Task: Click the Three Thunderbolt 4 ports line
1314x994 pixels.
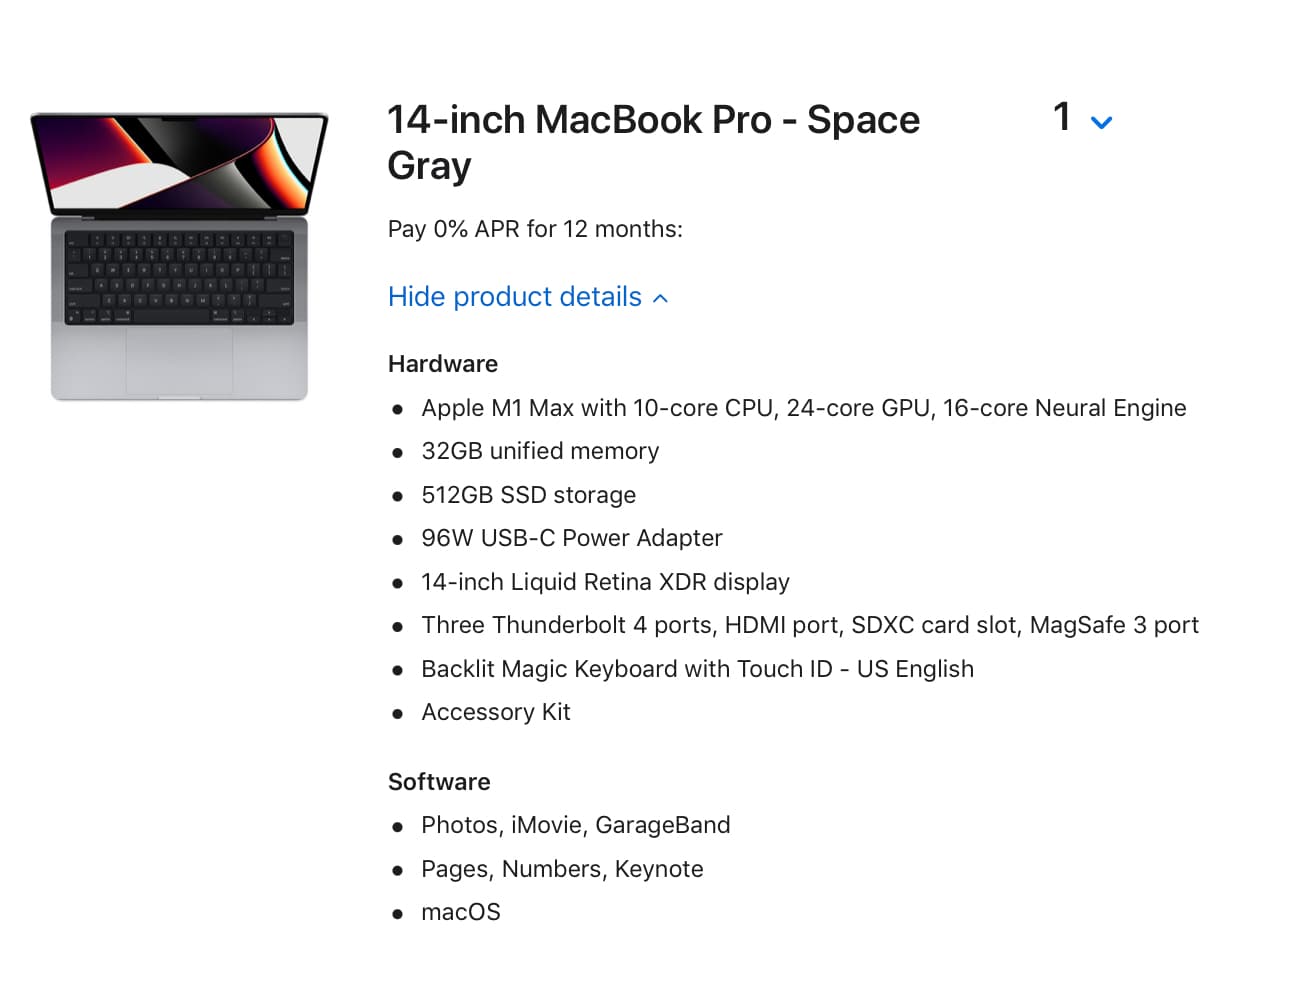Action: point(809,625)
